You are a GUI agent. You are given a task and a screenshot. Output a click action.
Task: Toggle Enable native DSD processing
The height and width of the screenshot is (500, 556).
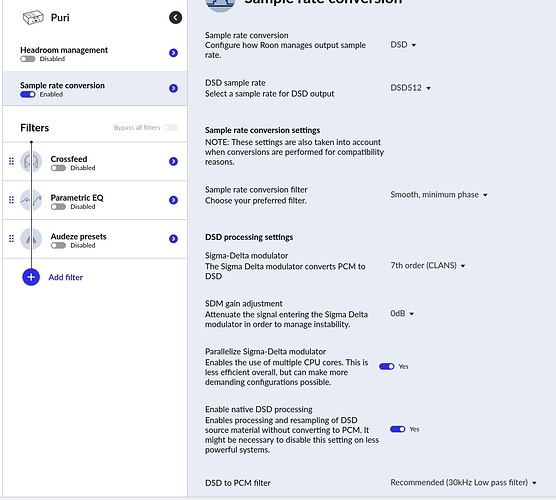point(397,429)
